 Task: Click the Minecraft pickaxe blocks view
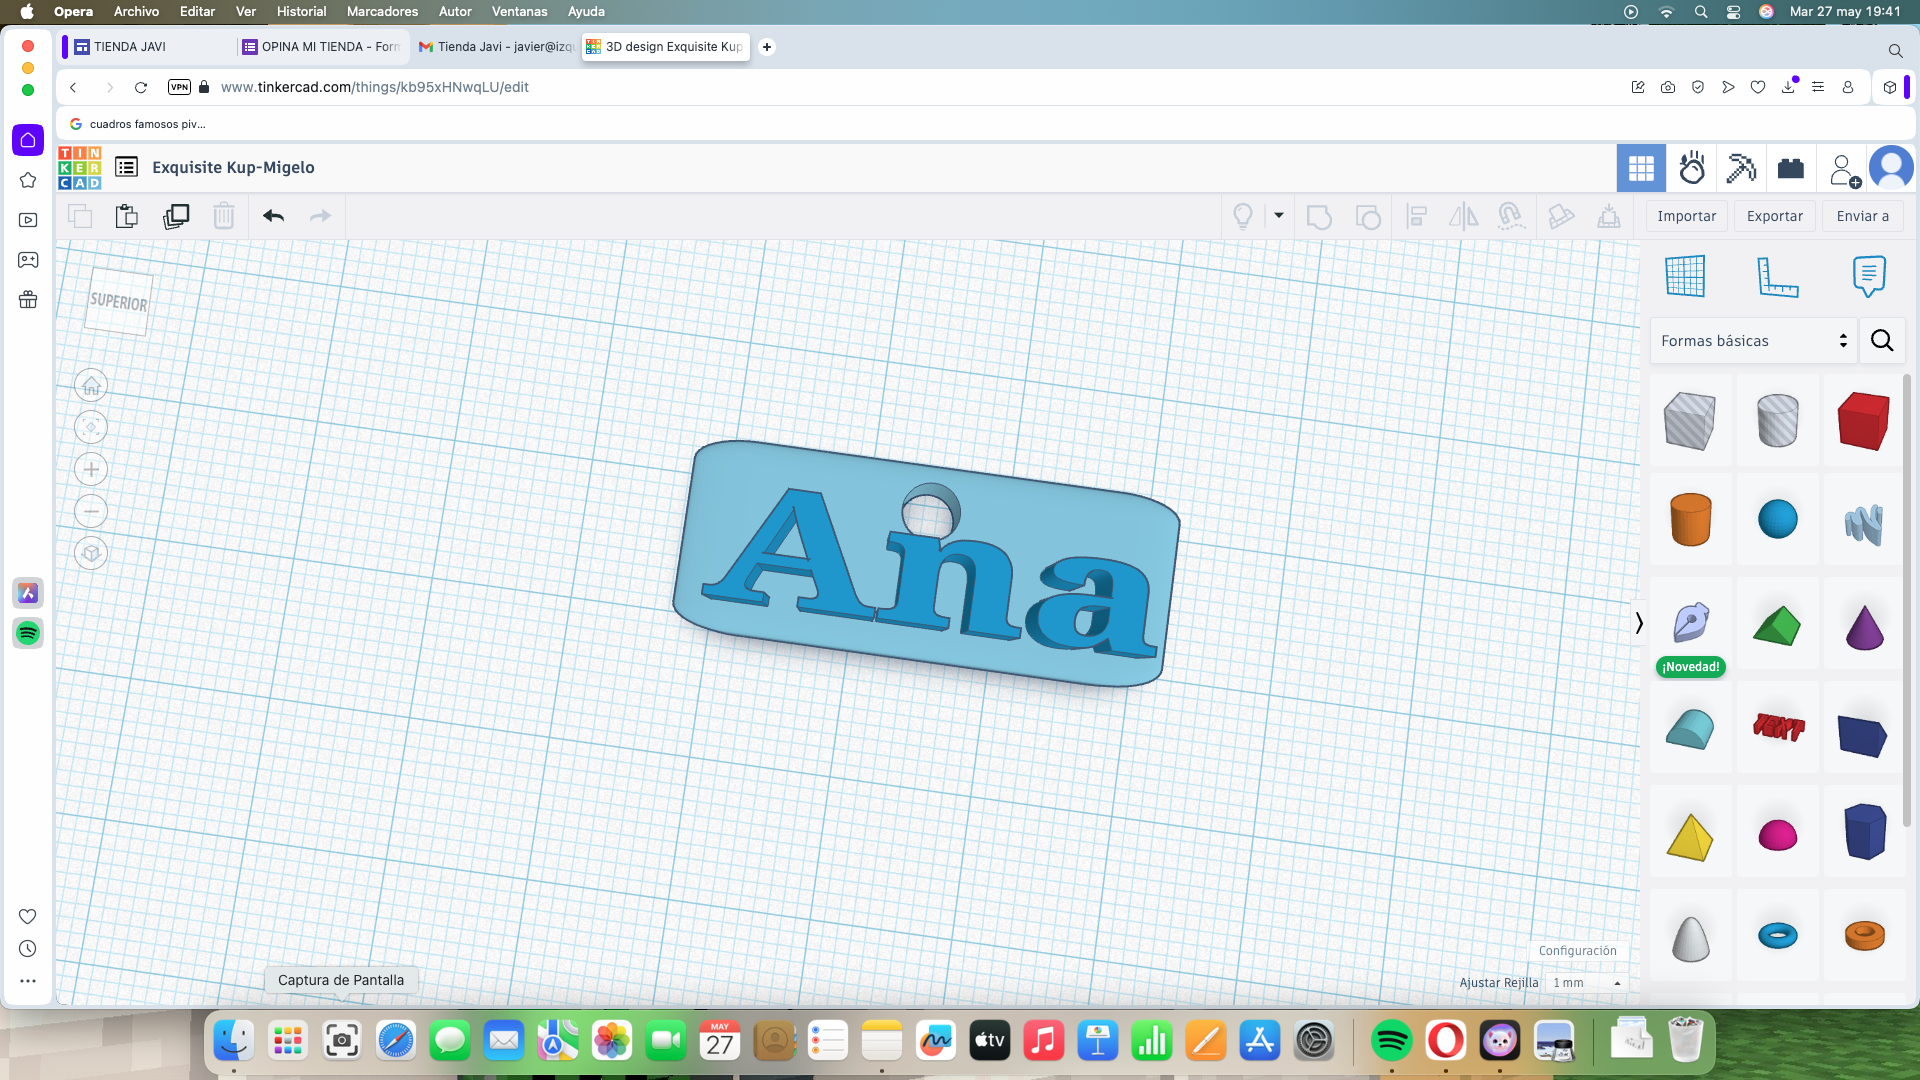click(x=1741, y=168)
